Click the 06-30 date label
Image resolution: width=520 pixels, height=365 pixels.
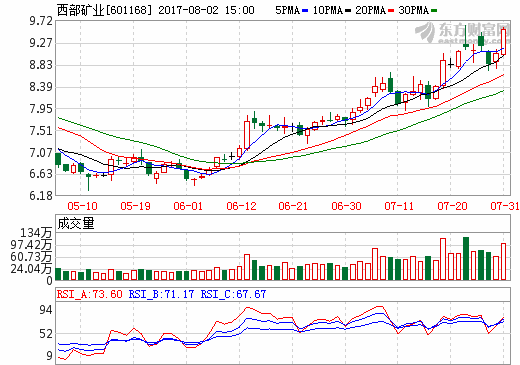click(x=346, y=206)
